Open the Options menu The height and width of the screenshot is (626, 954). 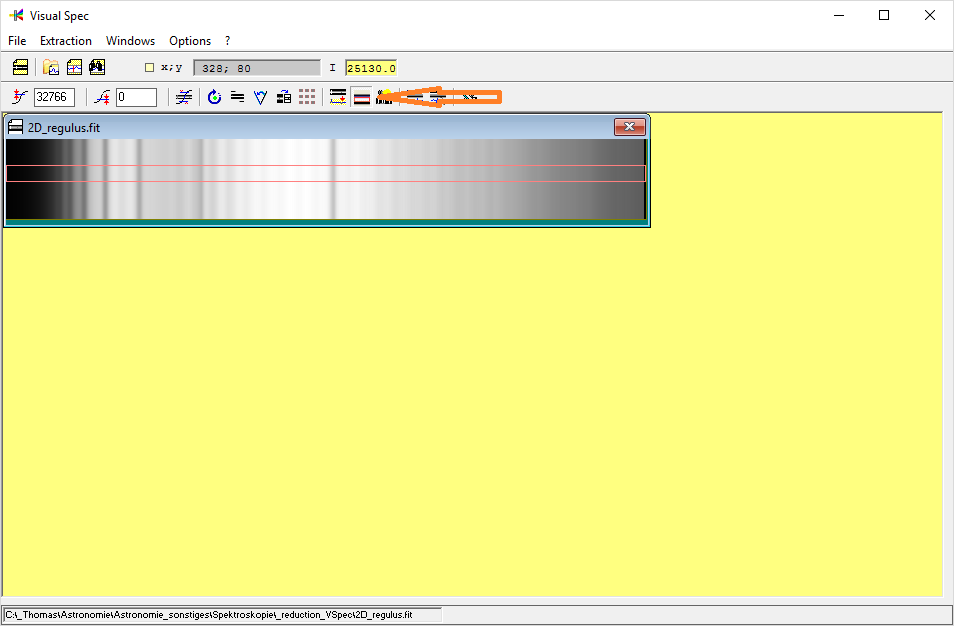(x=189, y=41)
